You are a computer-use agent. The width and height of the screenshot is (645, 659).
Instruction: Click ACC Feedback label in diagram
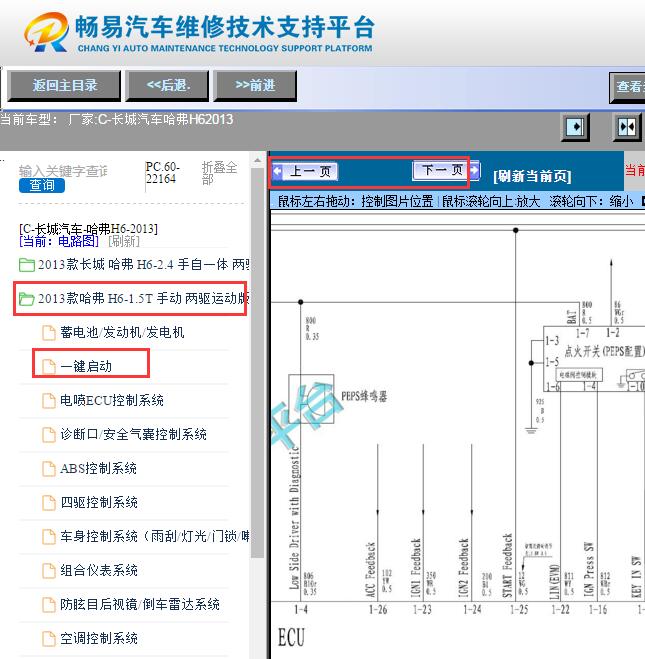[x=370, y=569]
